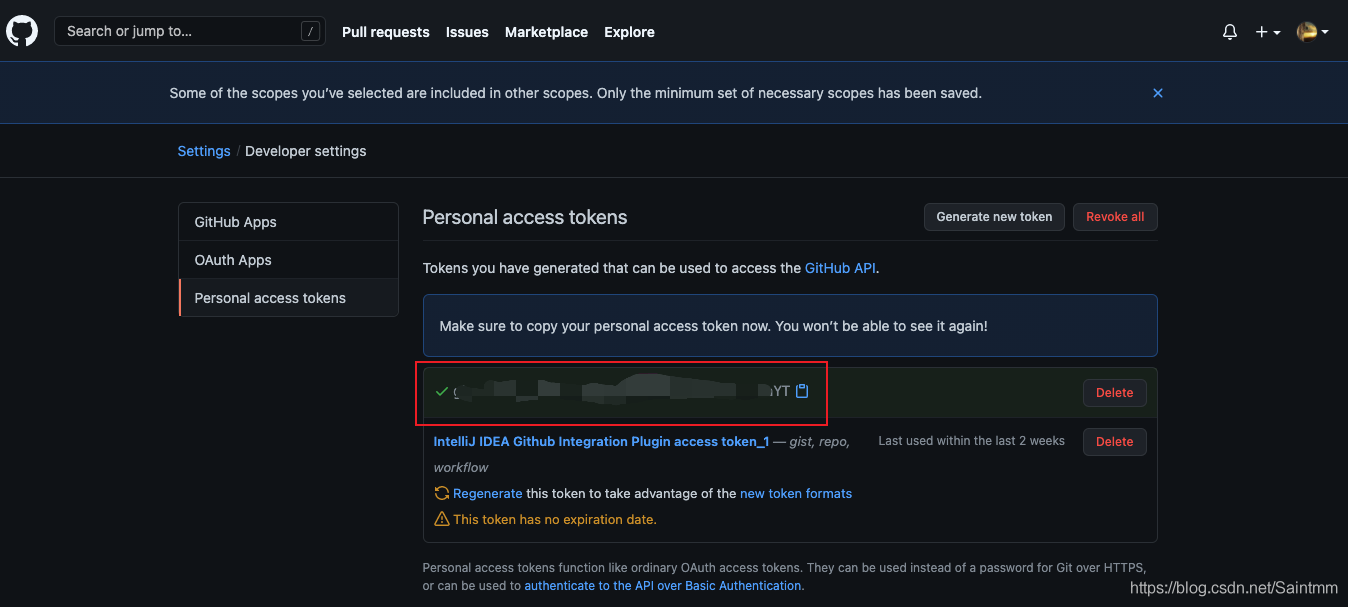Switch to Personal access tokens section

[270, 297]
